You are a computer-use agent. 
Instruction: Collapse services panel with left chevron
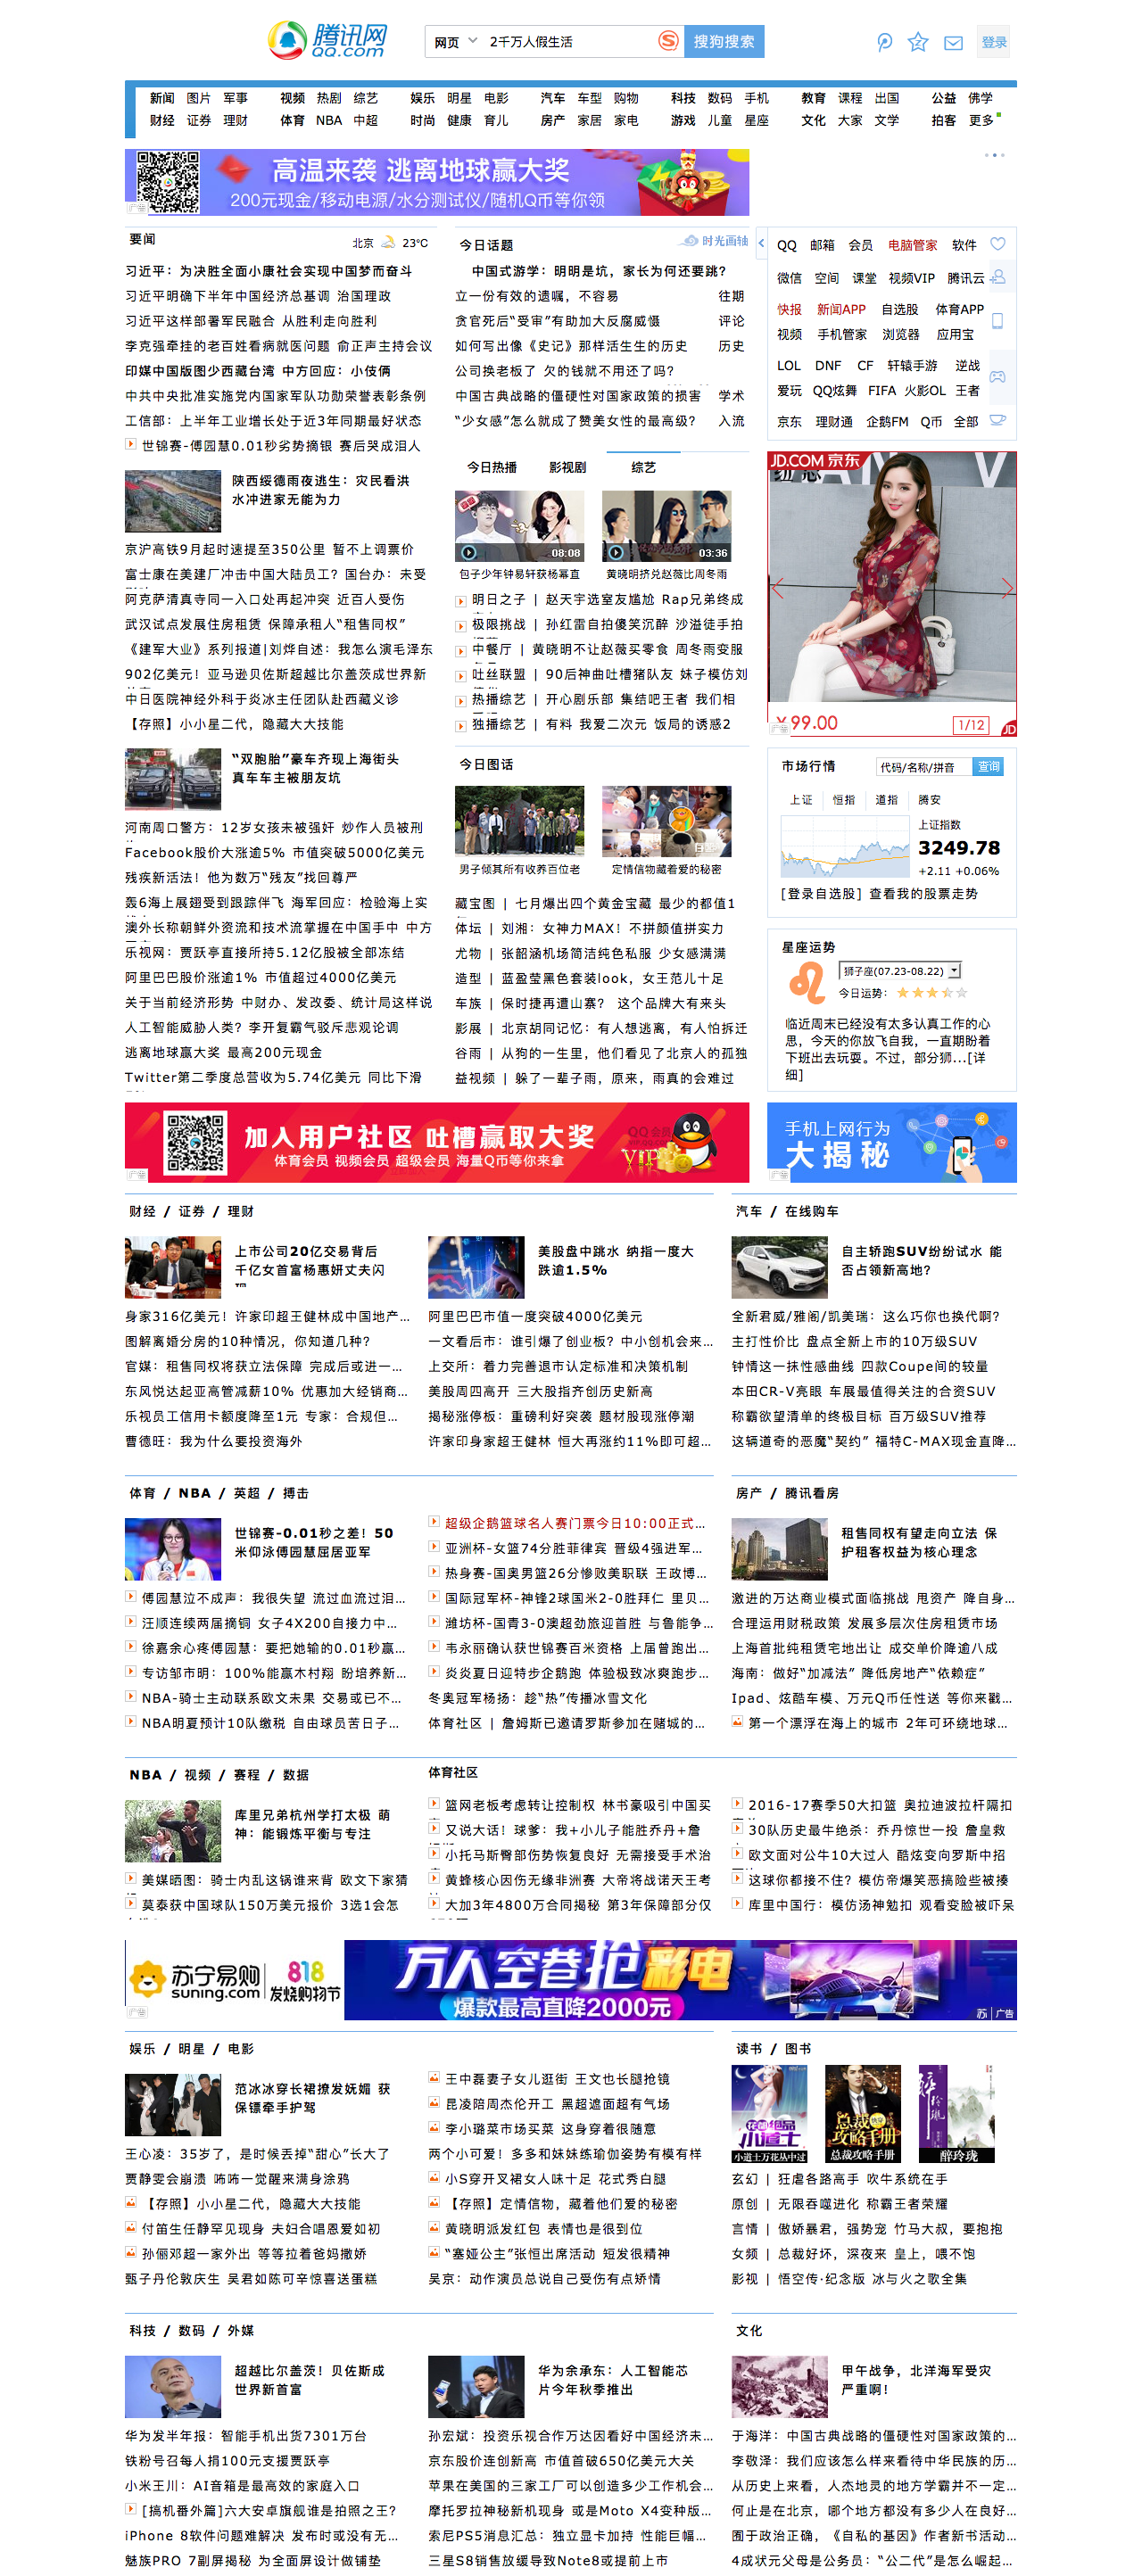[x=761, y=243]
